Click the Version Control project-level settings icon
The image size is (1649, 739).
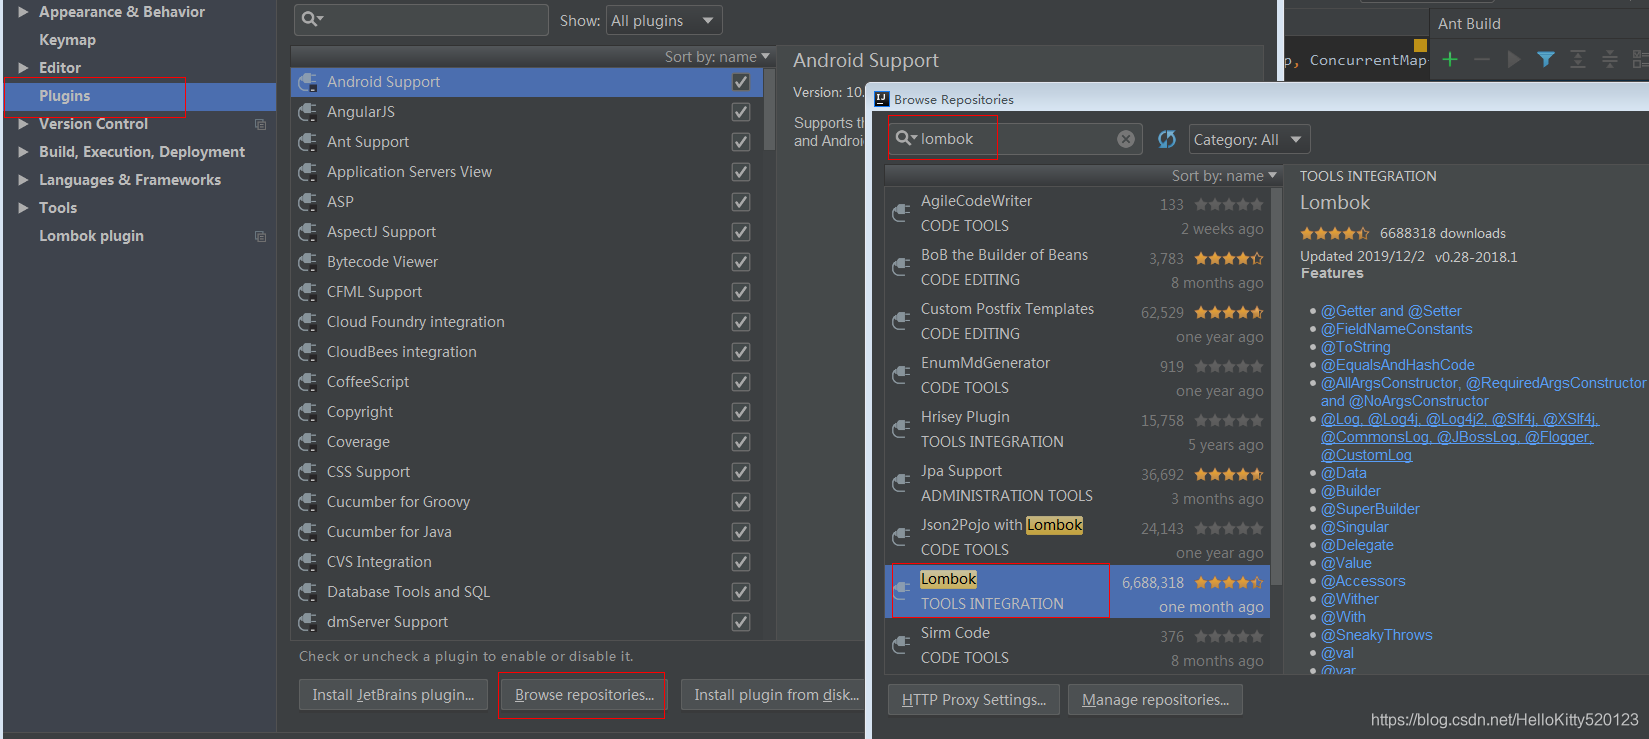pos(260,124)
